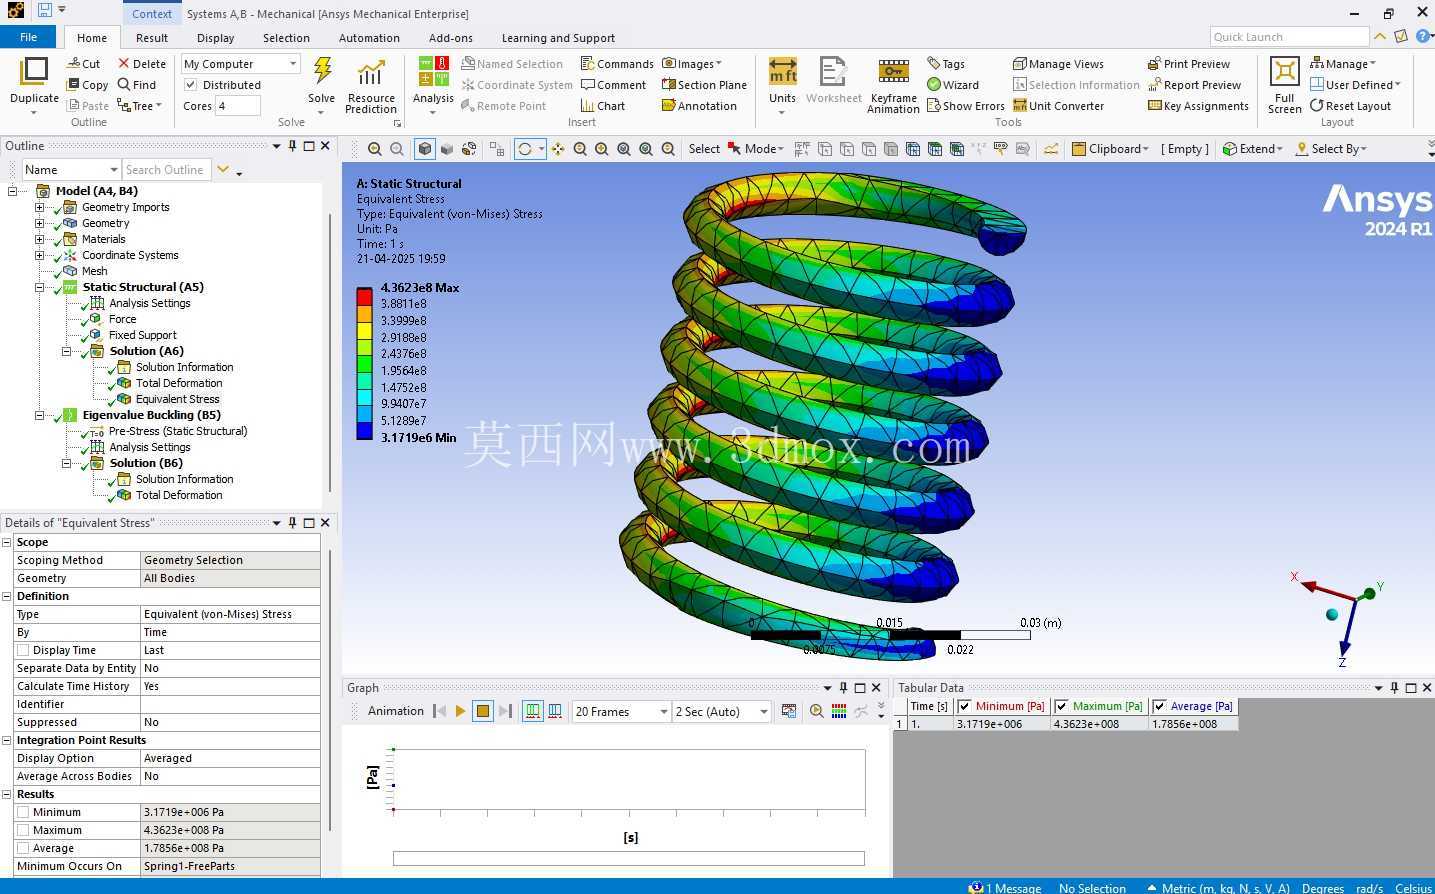Collapse the Static Structural (A5) branch
1435x894 pixels.
(x=40, y=287)
